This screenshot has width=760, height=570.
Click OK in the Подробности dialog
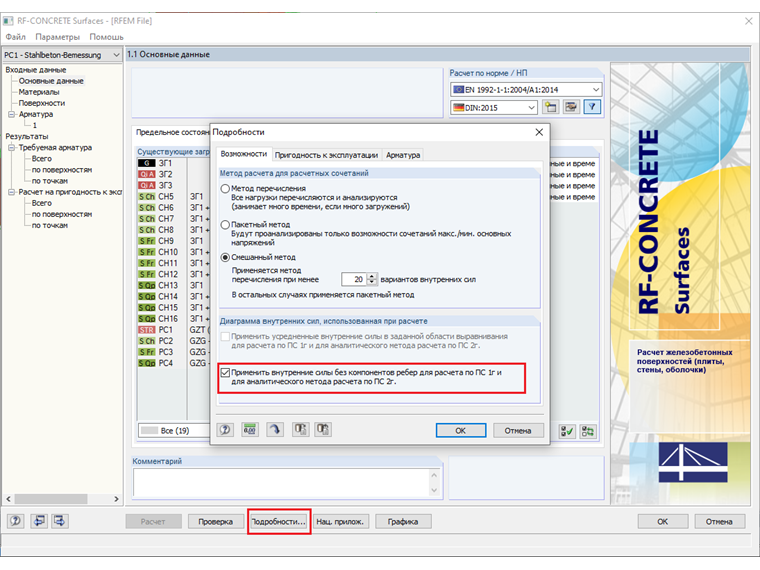coord(460,430)
